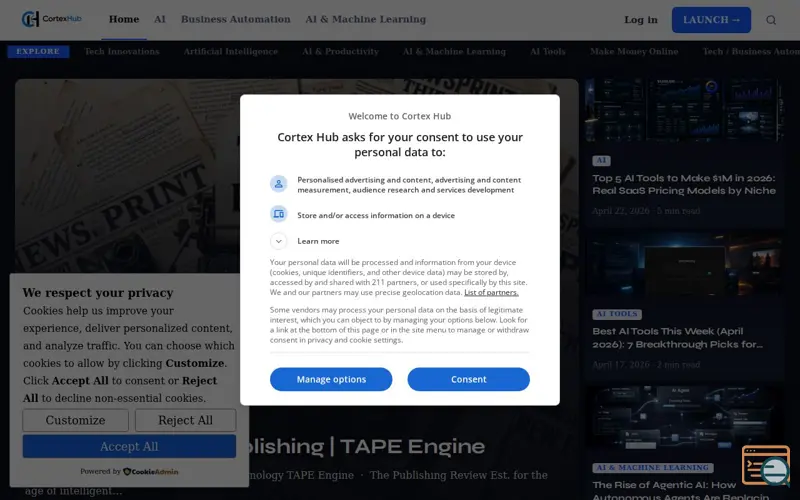
Task: Click the CookieAdmin shield logo
Action: tap(127, 471)
